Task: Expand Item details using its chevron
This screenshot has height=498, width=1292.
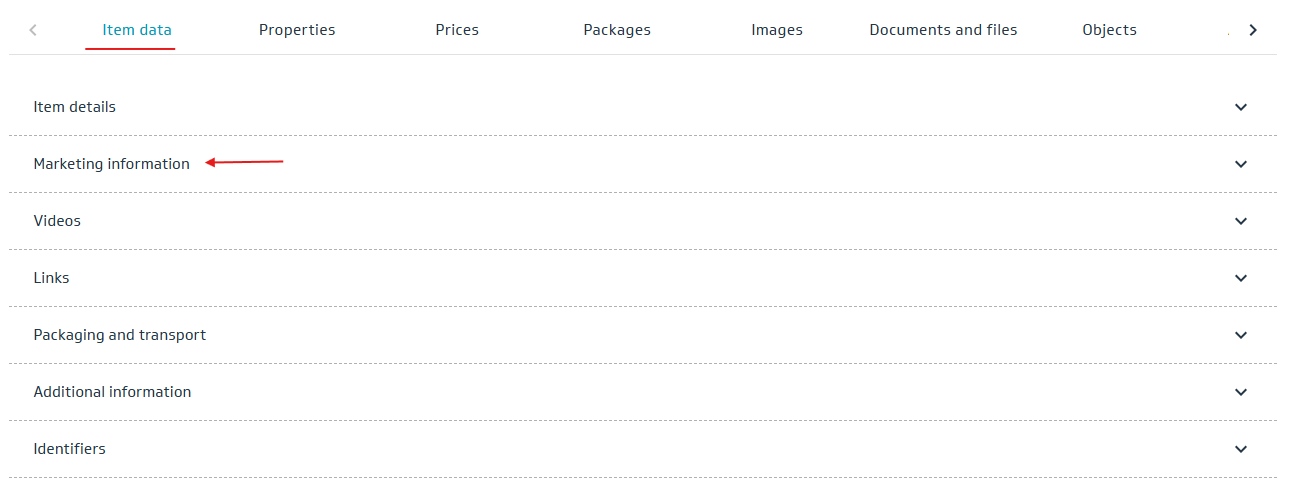Action: [x=1241, y=107]
